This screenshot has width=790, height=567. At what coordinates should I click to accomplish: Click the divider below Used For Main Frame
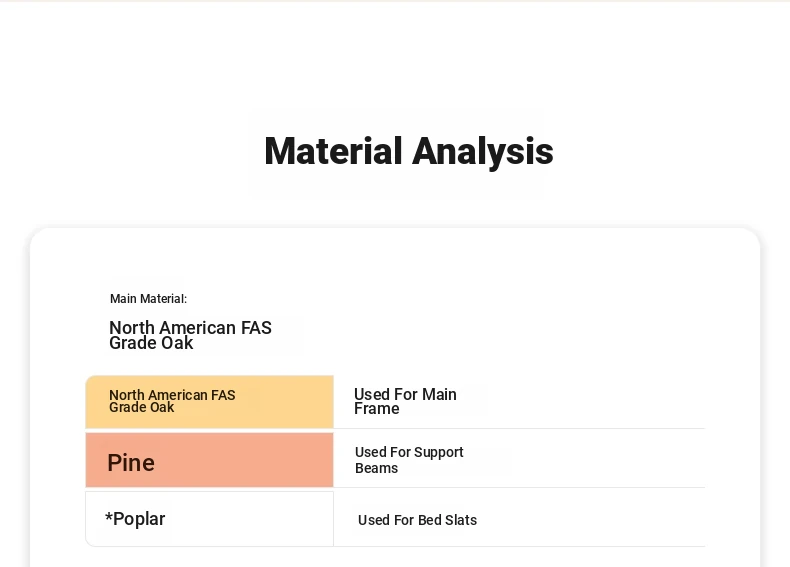pyautogui.click(x=519, y=429)
